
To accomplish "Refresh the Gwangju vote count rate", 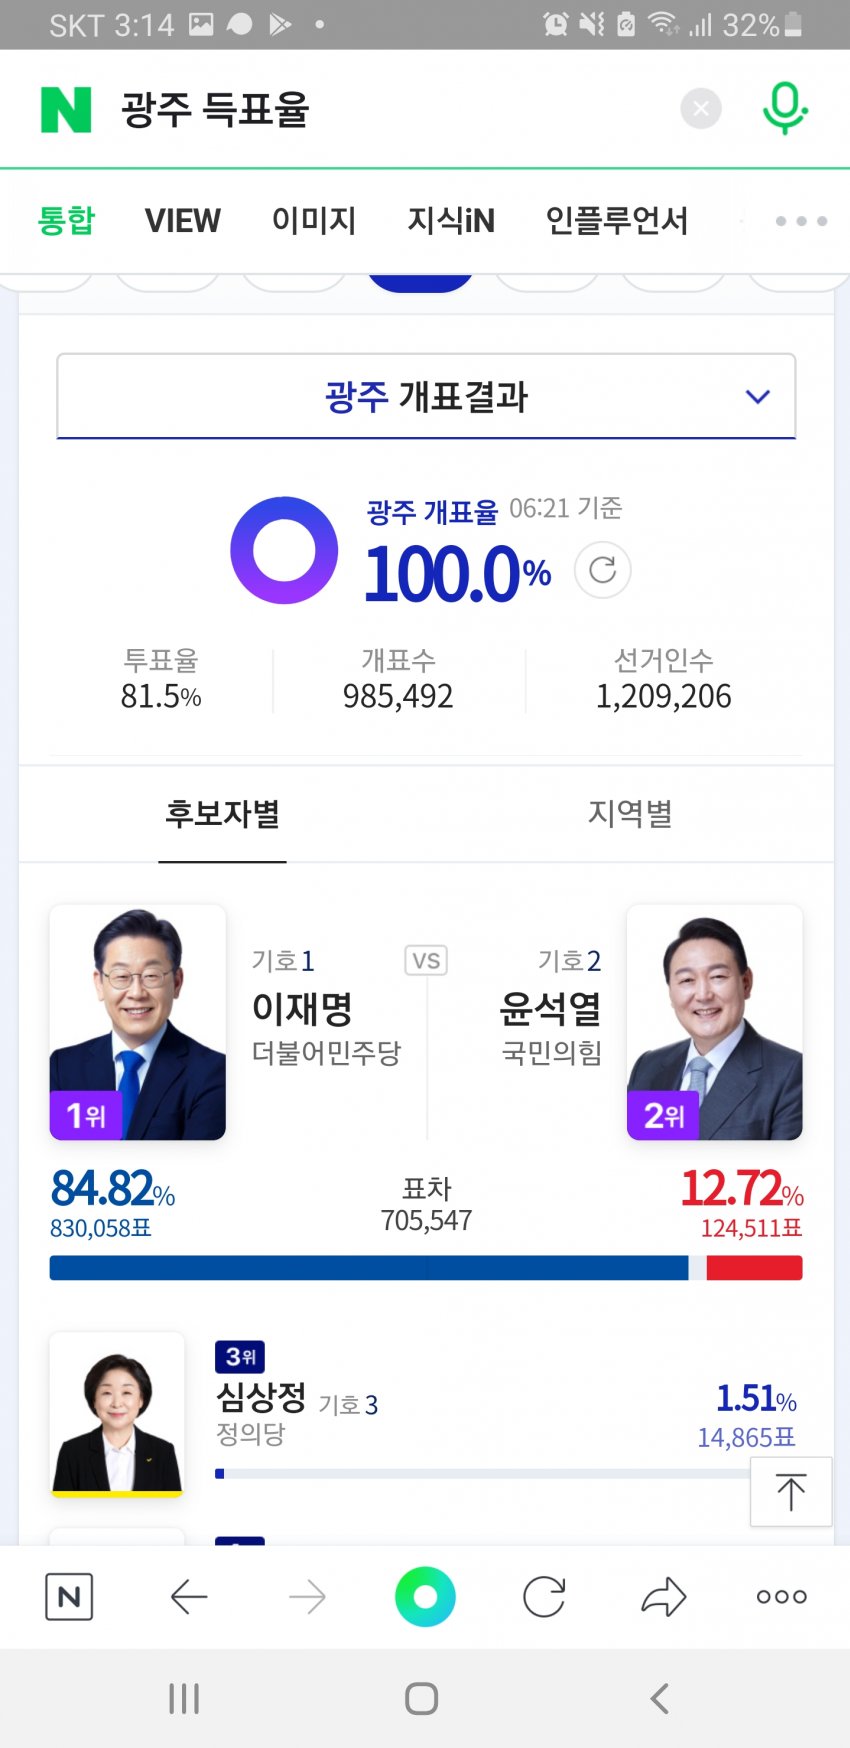I will point(602,570).
